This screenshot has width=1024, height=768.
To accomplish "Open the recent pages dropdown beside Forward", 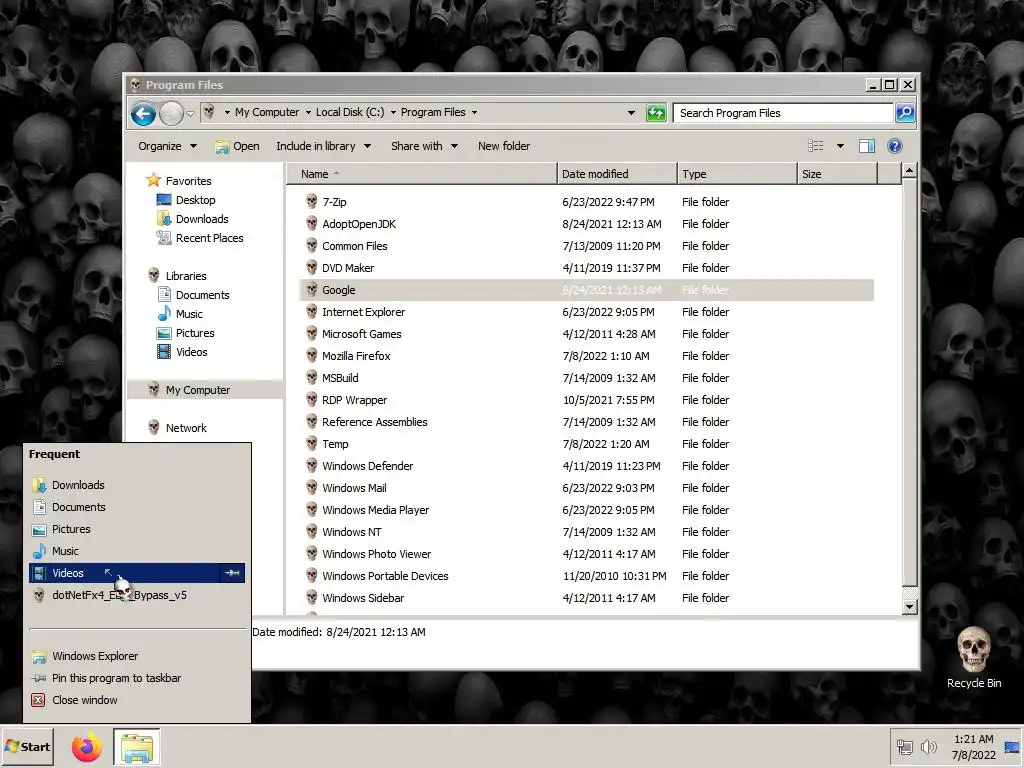I will (190, 114).
